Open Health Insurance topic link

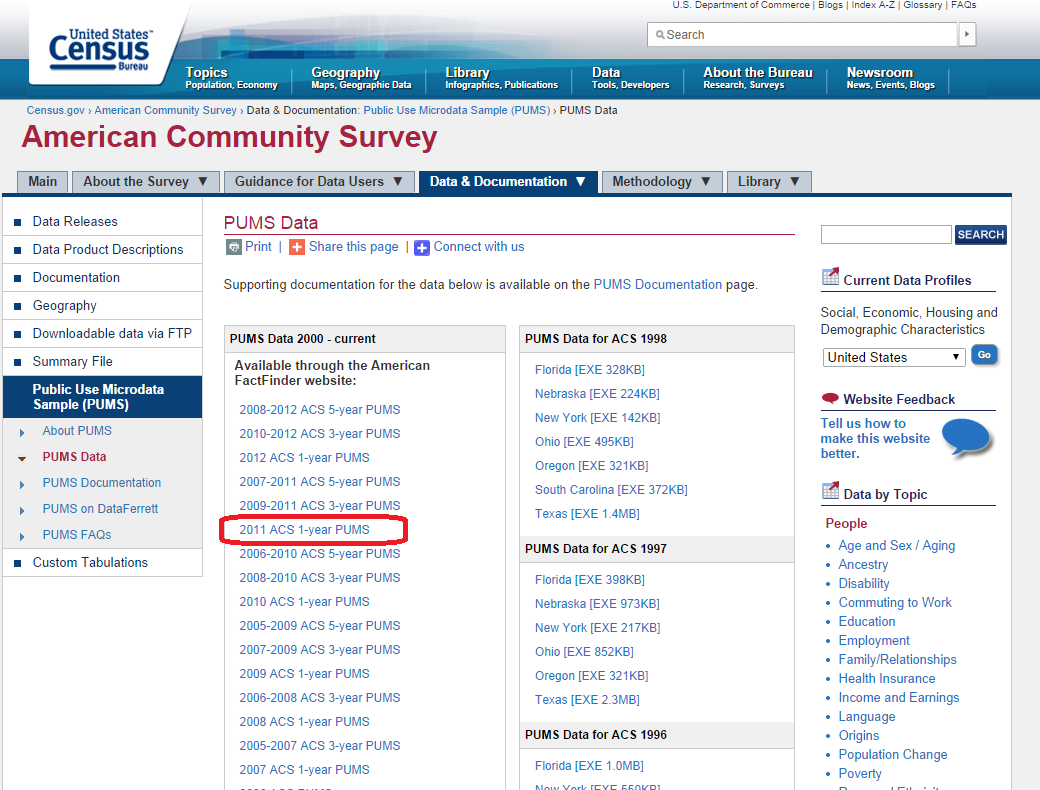[887, 679]
